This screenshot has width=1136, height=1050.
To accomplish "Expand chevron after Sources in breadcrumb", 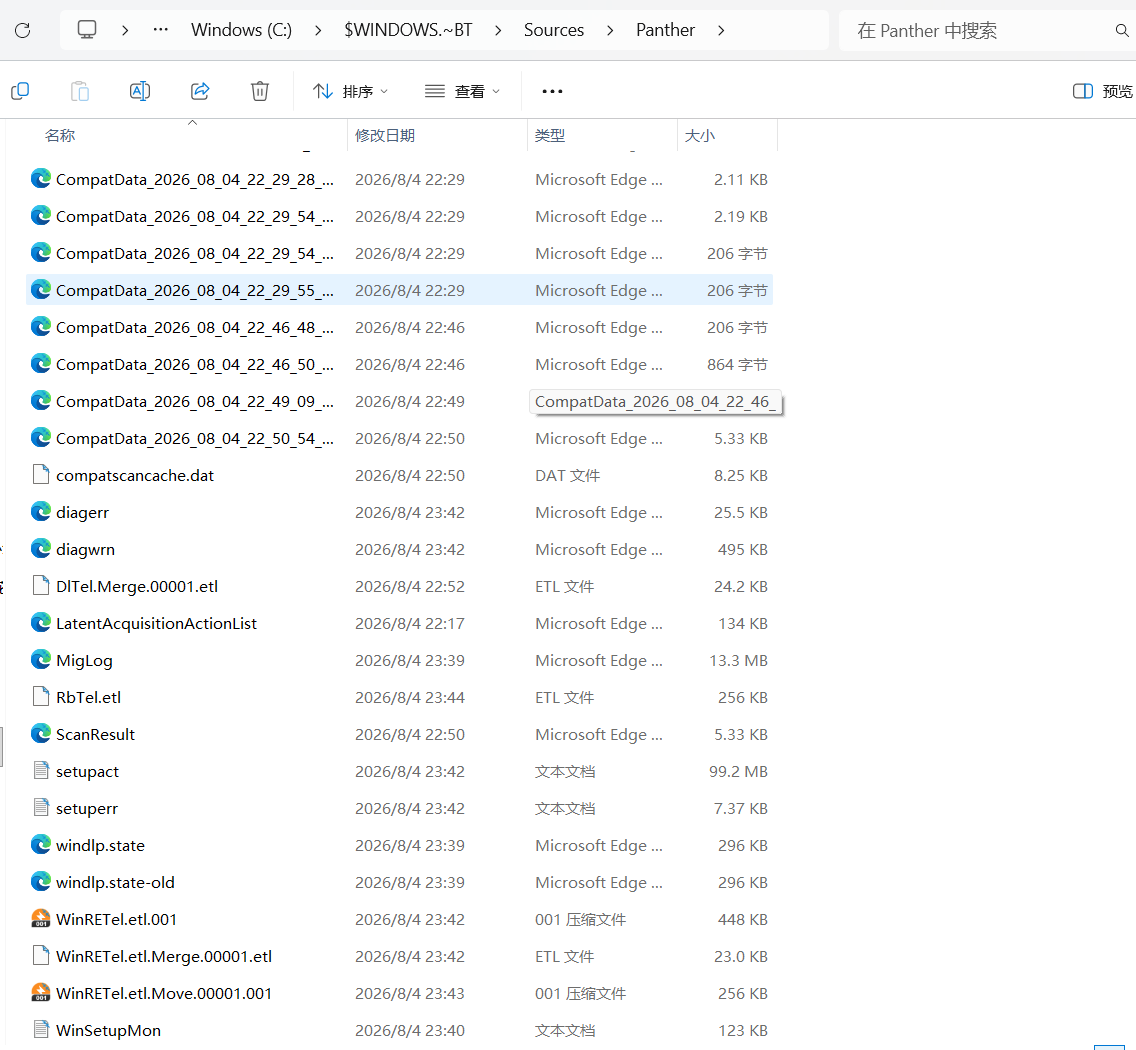I will point(610,30).
